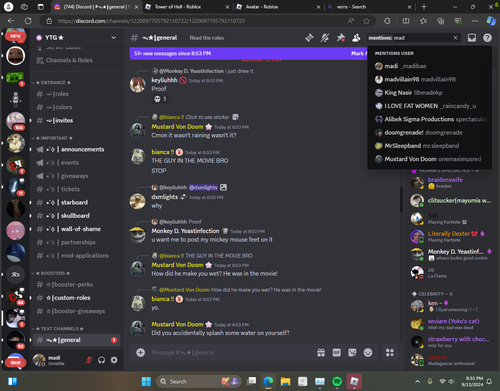The height and width of the screenshot is (391, 500).
Task: Toggle the member list icon
Action: 356,38
